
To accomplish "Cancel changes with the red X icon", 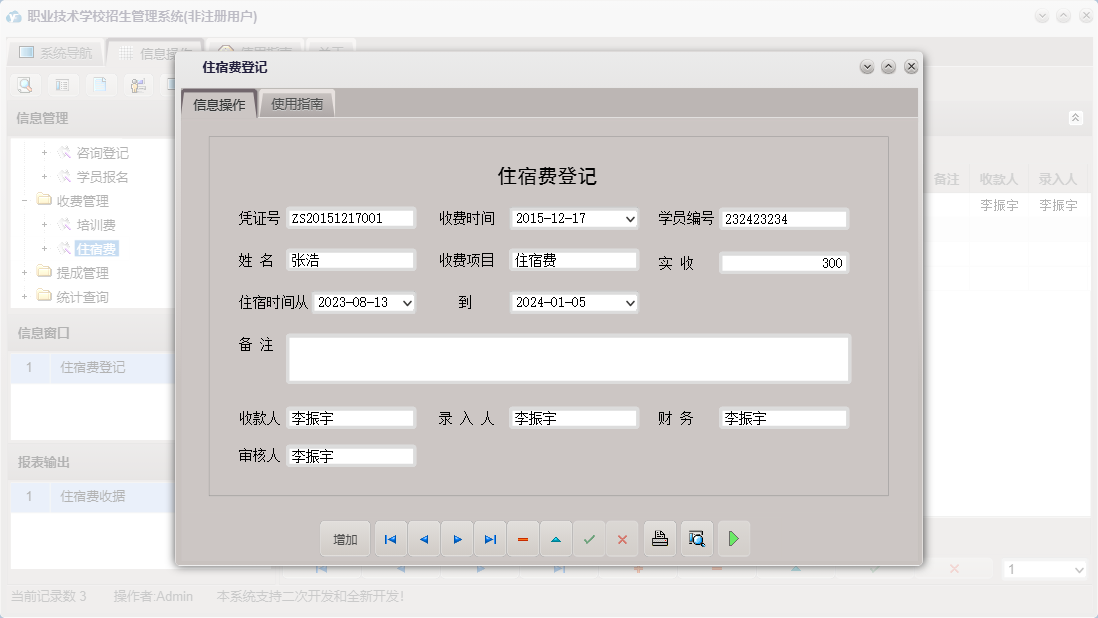I will point(622,539).
